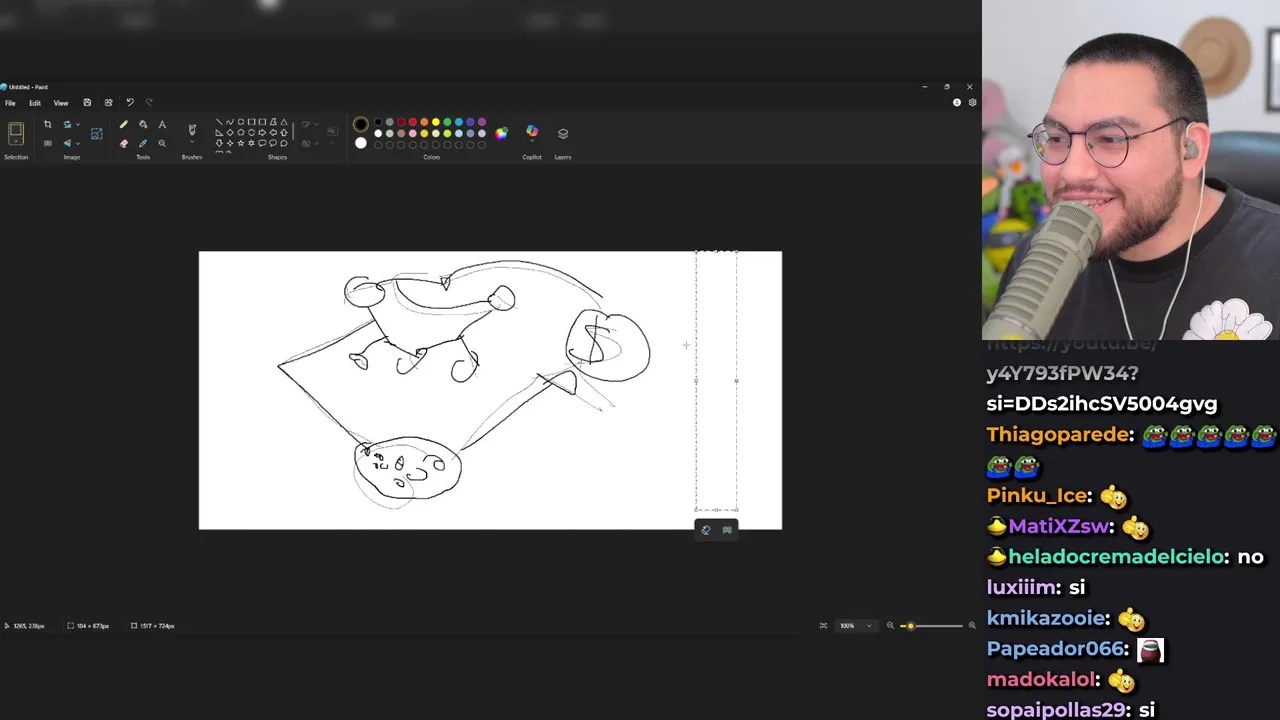Open the Paint account profile icon
This screenshot has height=720, width=1280.
tap(957, 102)
